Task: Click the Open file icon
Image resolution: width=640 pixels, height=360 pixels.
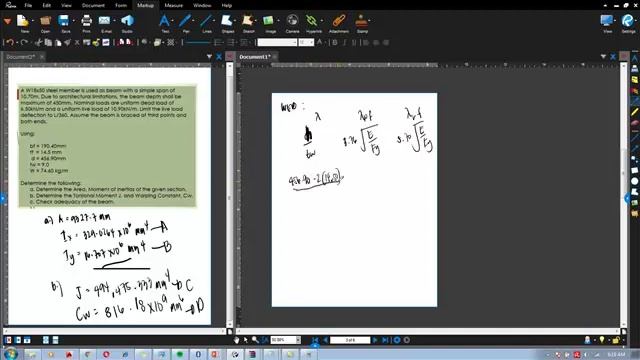Action: (45, 20)
